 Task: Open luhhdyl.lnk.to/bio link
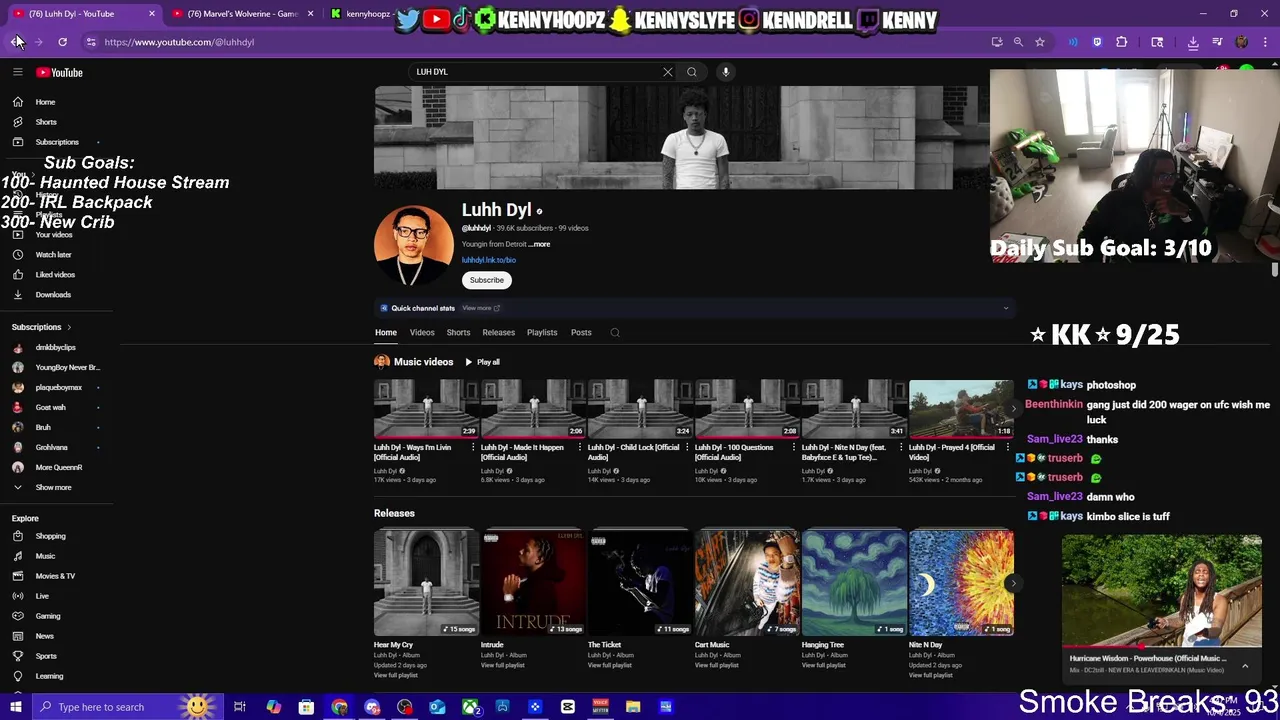[489, 260]
